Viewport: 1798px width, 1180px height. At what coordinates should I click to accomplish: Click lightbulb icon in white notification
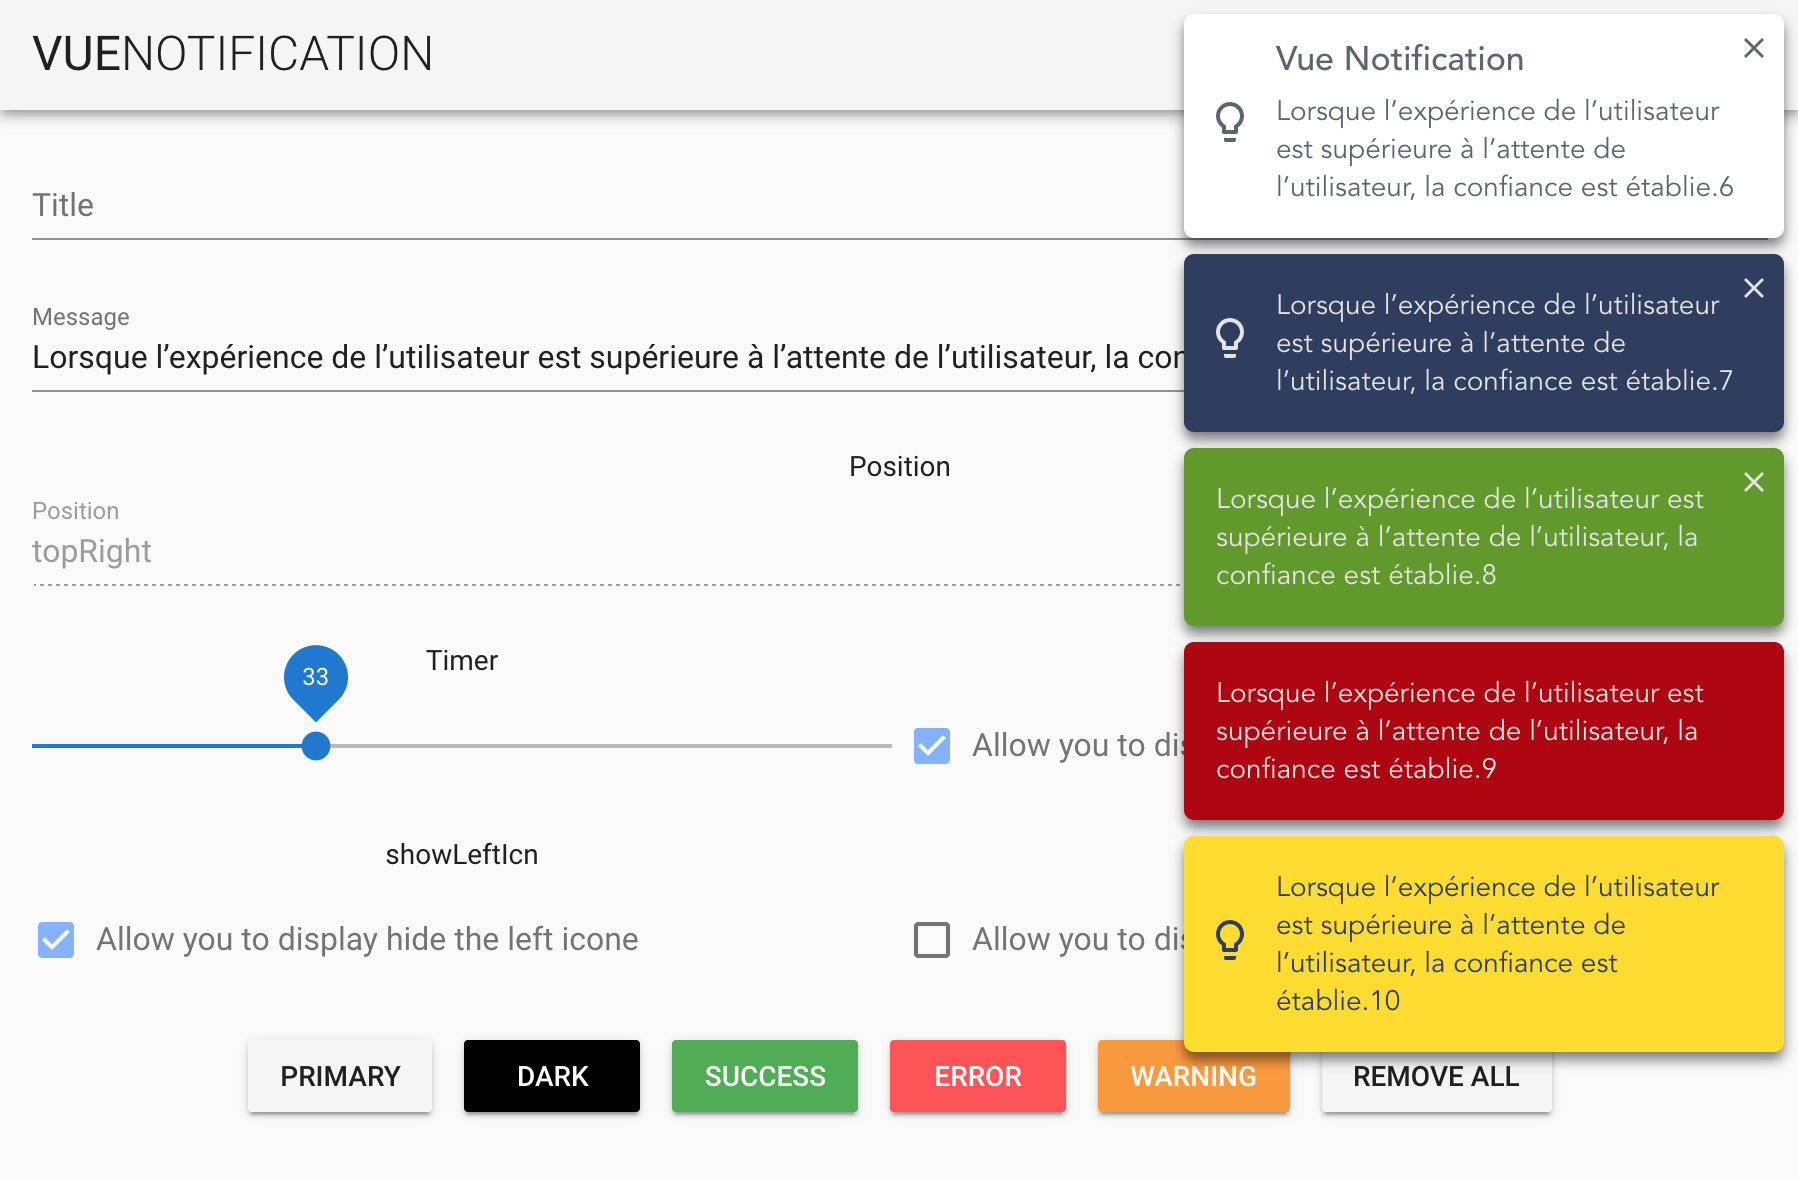[x=1230, y=122]
